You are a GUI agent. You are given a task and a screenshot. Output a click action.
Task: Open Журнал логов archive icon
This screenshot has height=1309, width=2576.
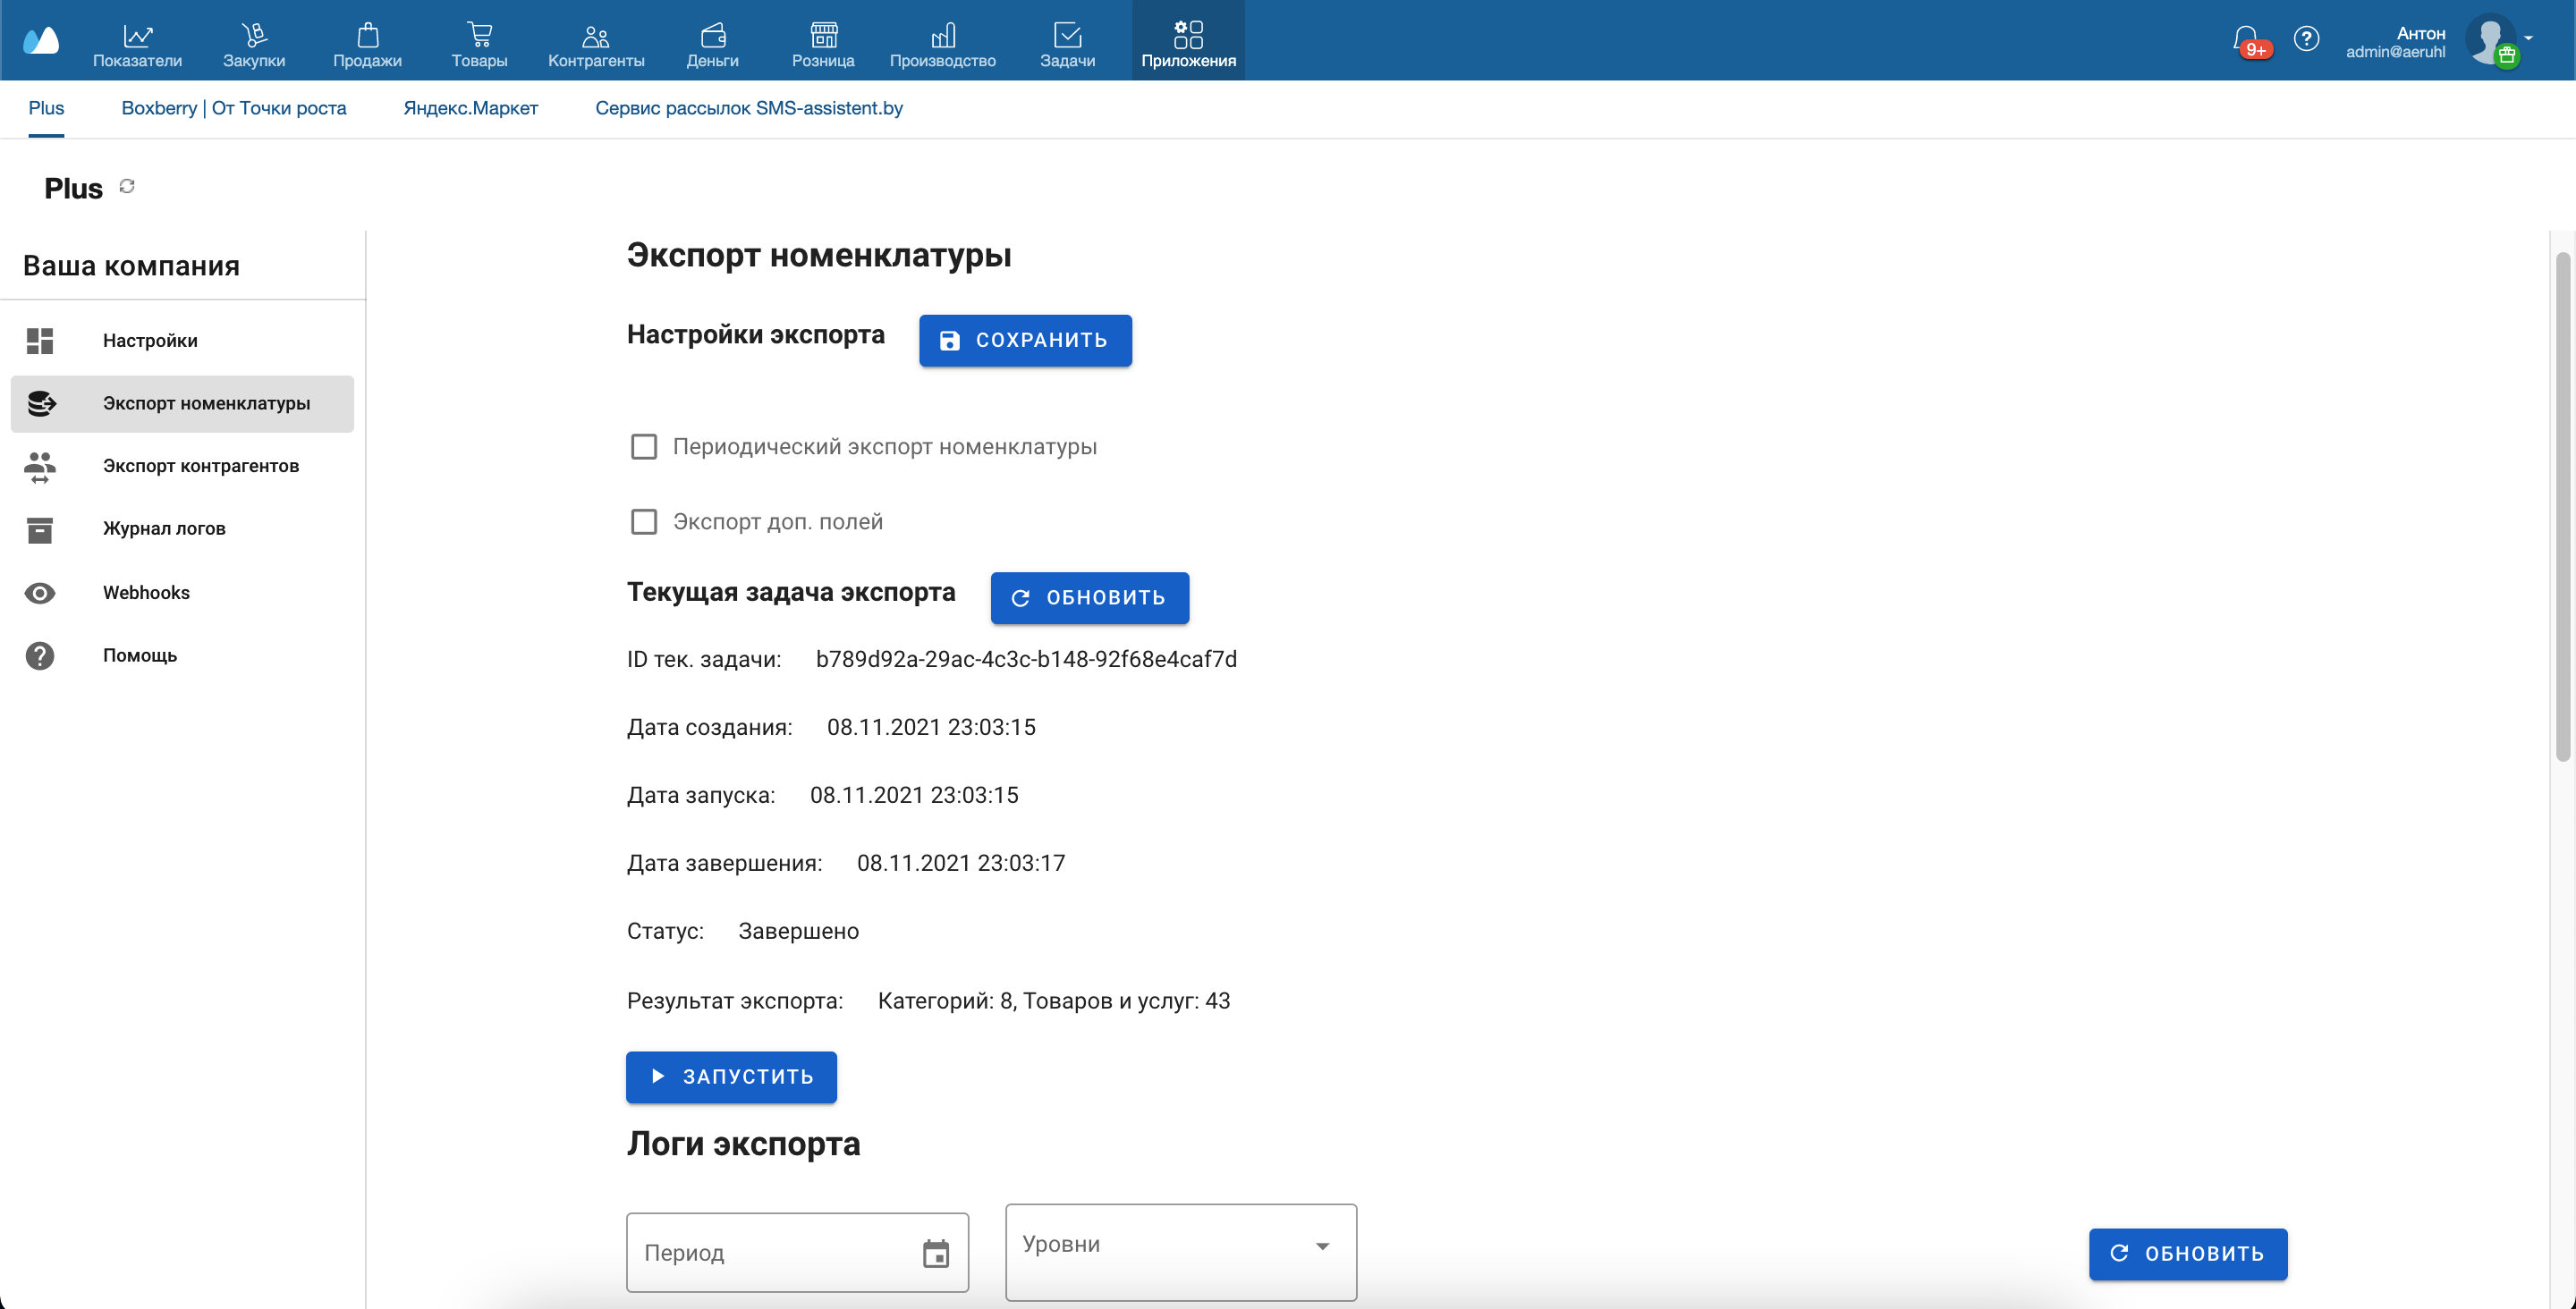click(40, 529)
